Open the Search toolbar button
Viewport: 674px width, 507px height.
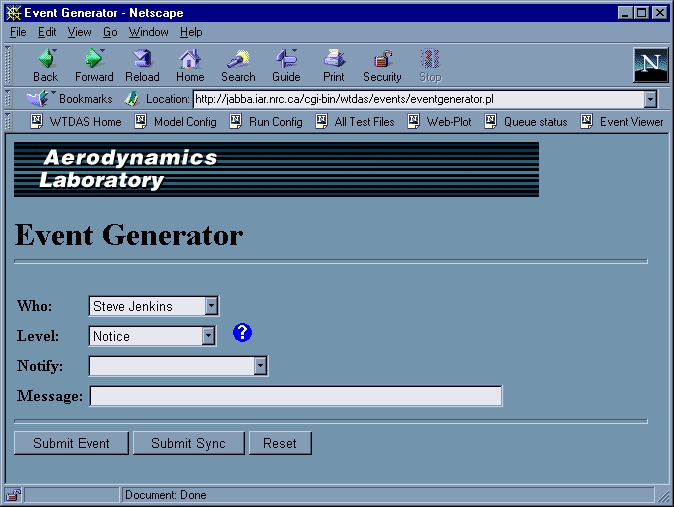pyautogui.click(x=238, y=65)
